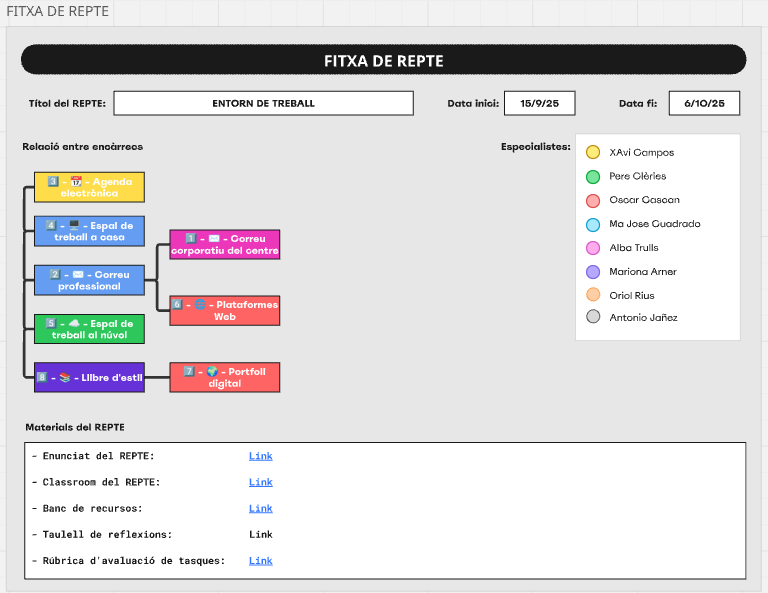Screen dimensions: 768x593
Task: Select the cyan circle for Ma Jose Guadrado
Action: 593,224
